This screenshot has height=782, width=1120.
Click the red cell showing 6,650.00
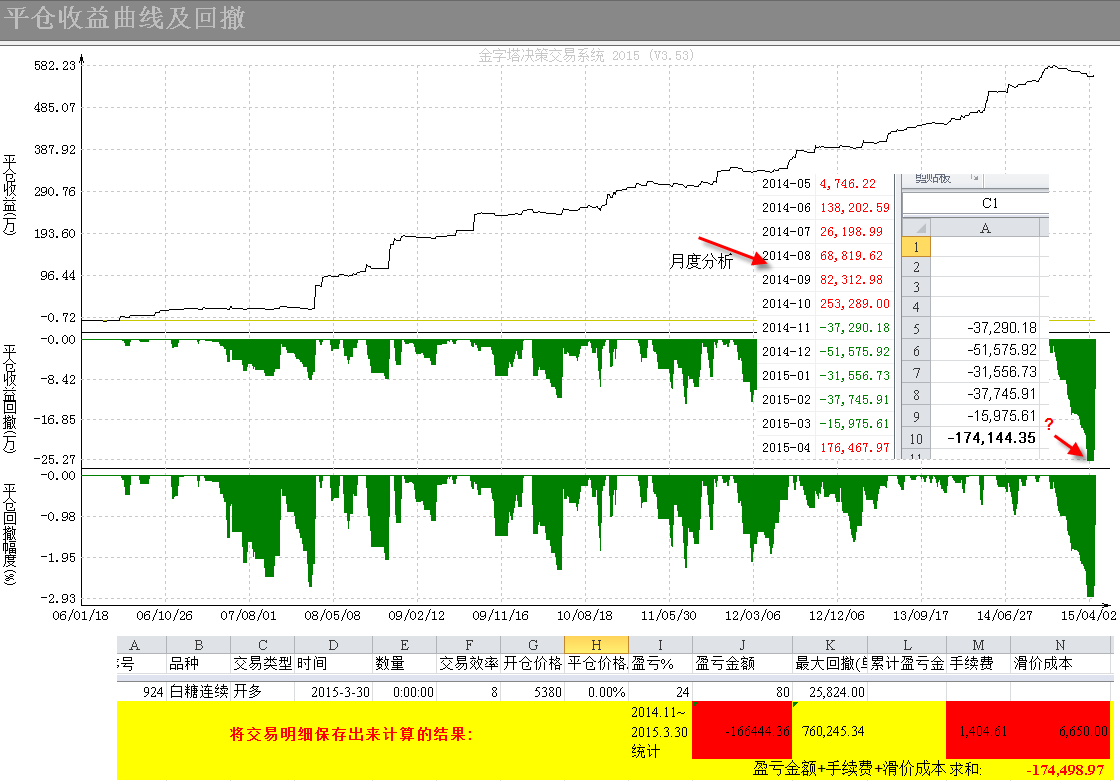pyautogui.click(x=1060, y=731)
